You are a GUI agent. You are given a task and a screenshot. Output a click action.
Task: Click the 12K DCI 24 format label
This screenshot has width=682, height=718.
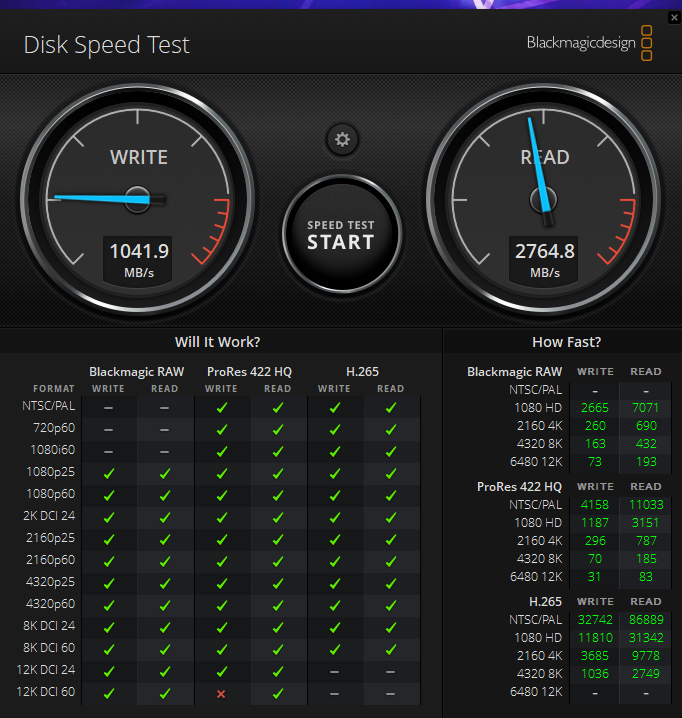46,669
